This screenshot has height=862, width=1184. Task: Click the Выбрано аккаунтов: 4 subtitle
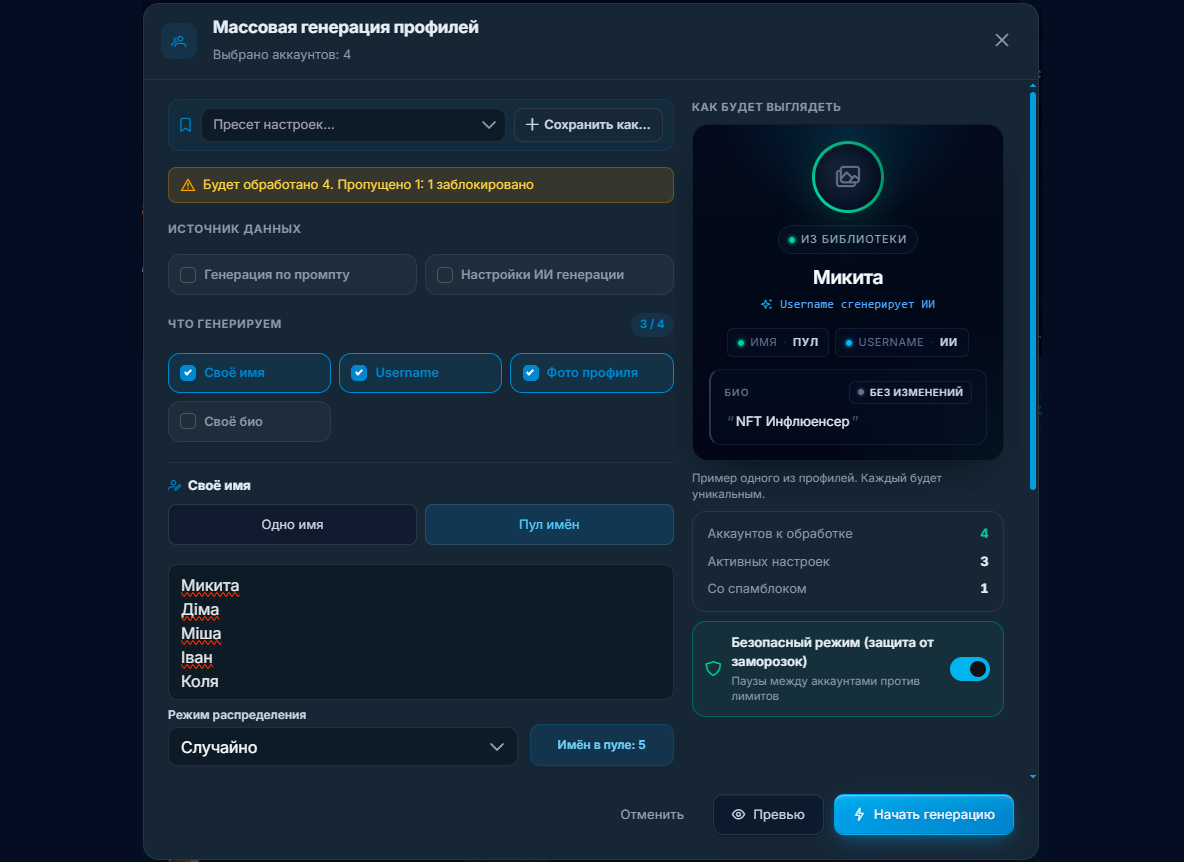pos(282,54)
